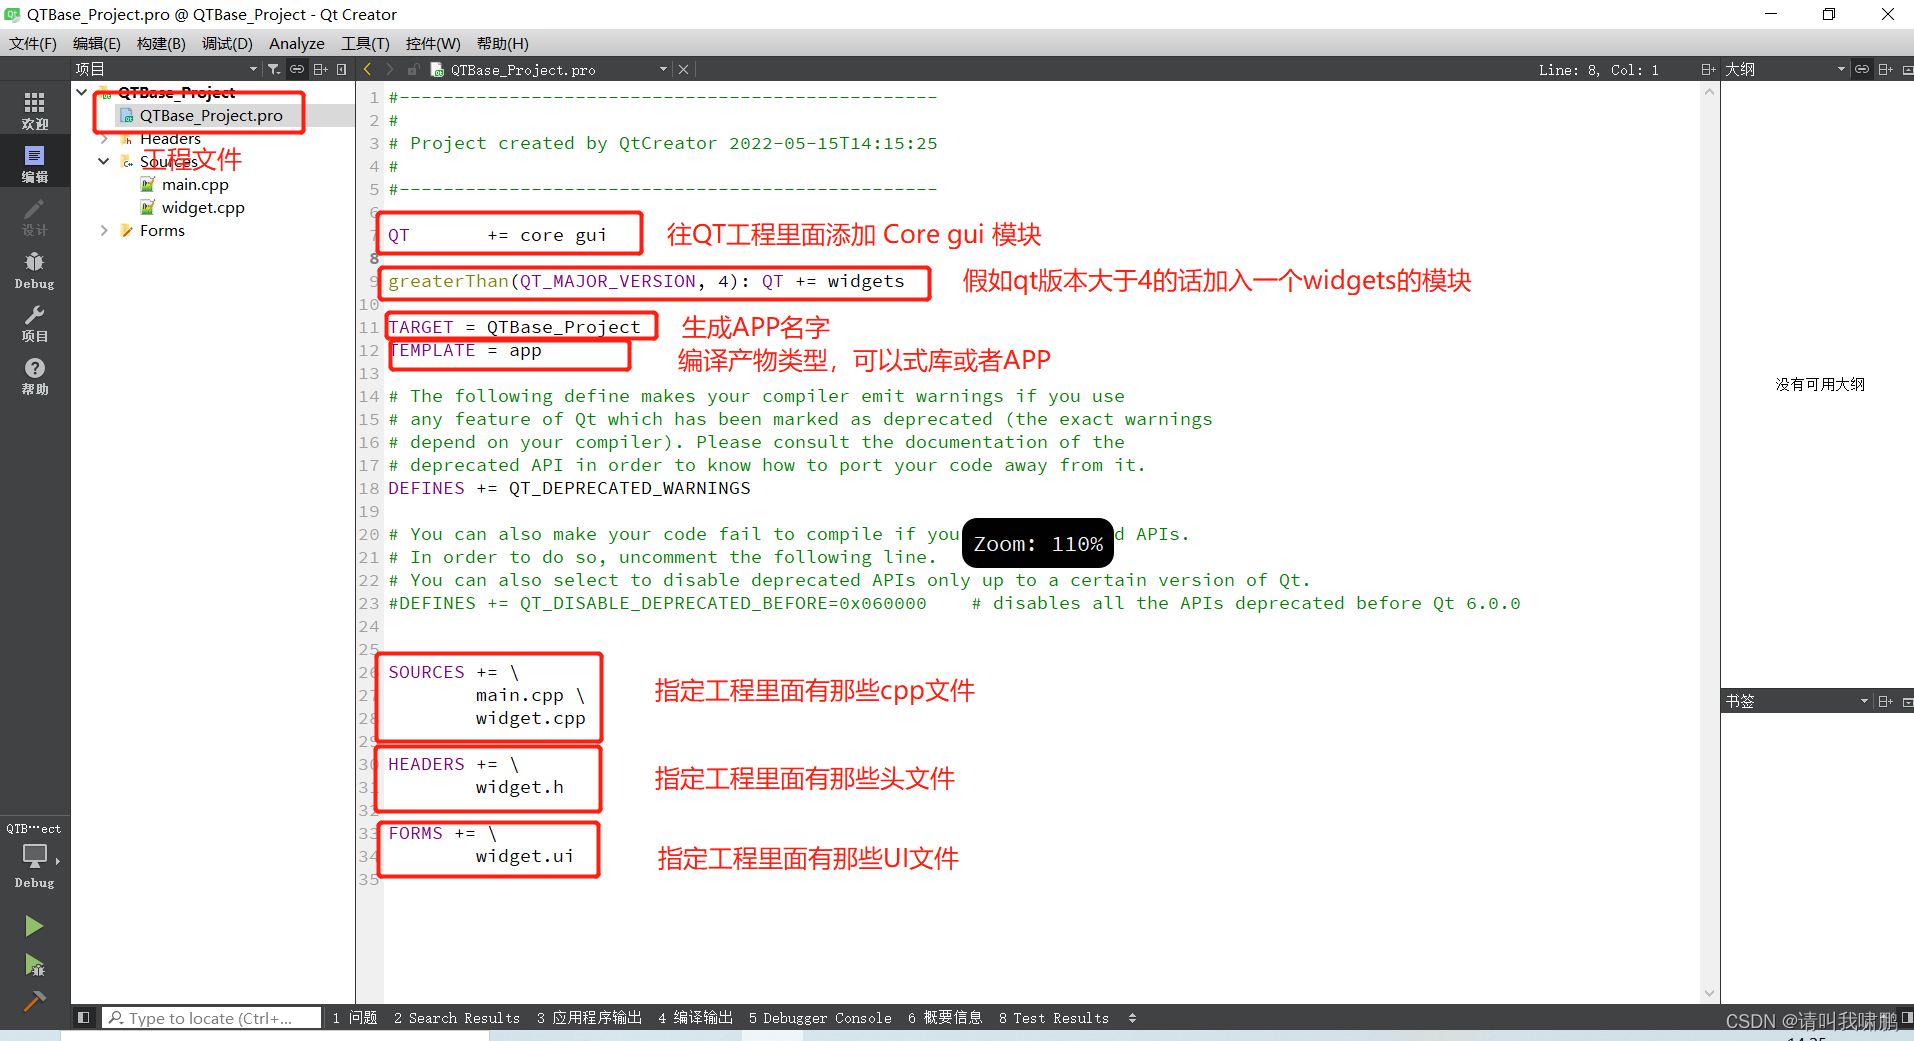Show the 3 应用程序输出 pane

click(590, 1018)
